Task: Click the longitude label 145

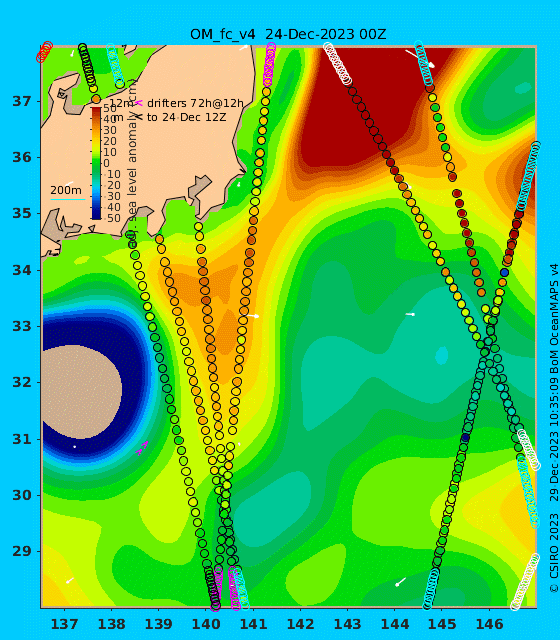Action: pyautogui.click(x=442, y=624)
